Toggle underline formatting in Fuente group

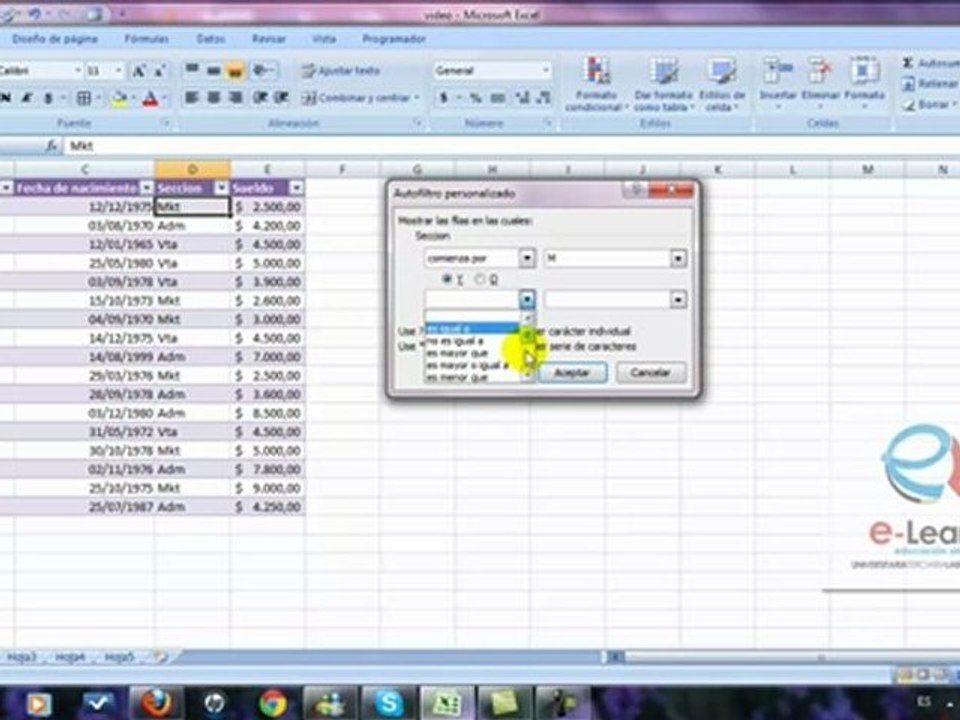pyautogui.click(x=48, y=98)
